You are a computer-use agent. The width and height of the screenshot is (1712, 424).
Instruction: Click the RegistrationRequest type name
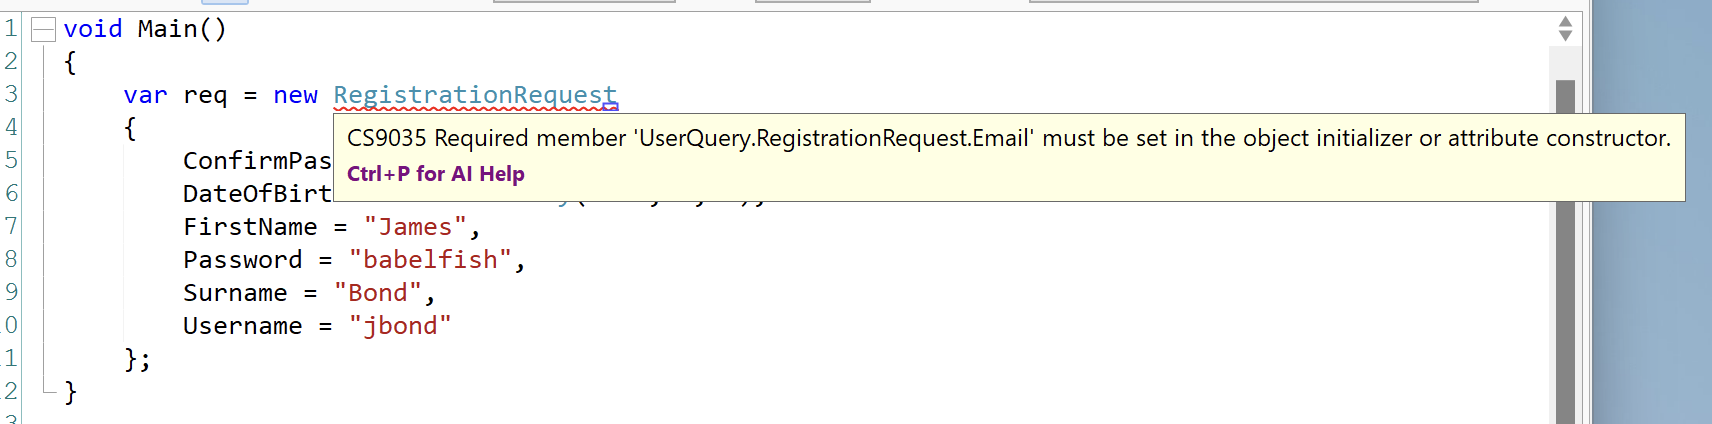pyautogui.click(x=474, y=95)
